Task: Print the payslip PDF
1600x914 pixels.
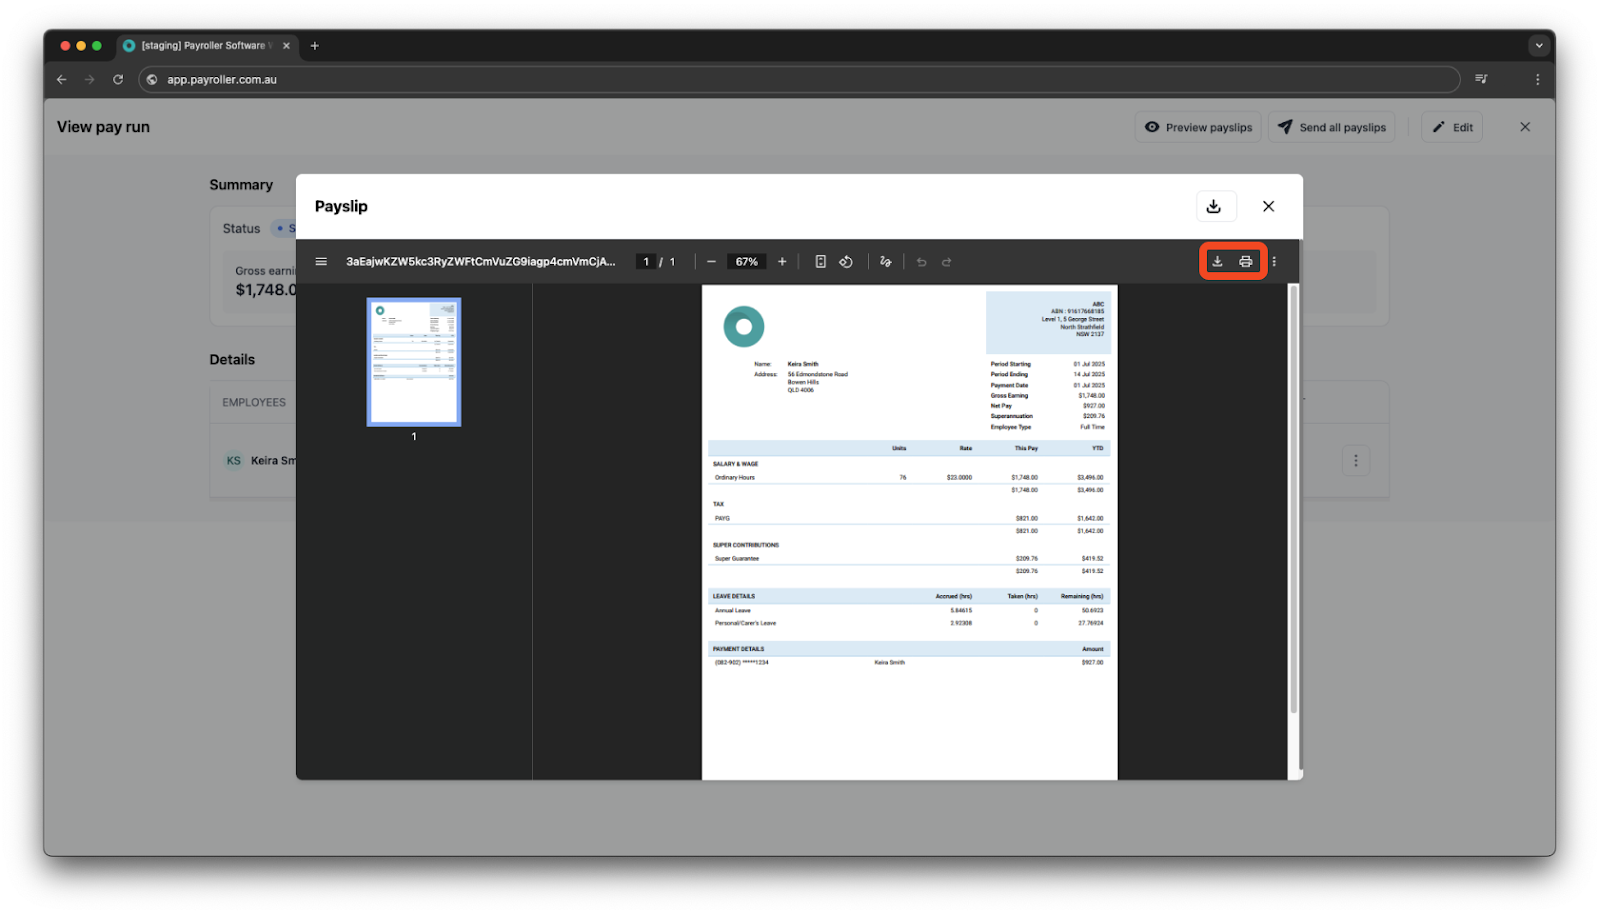Action: pyautogui.click(x=1246, y=262)
